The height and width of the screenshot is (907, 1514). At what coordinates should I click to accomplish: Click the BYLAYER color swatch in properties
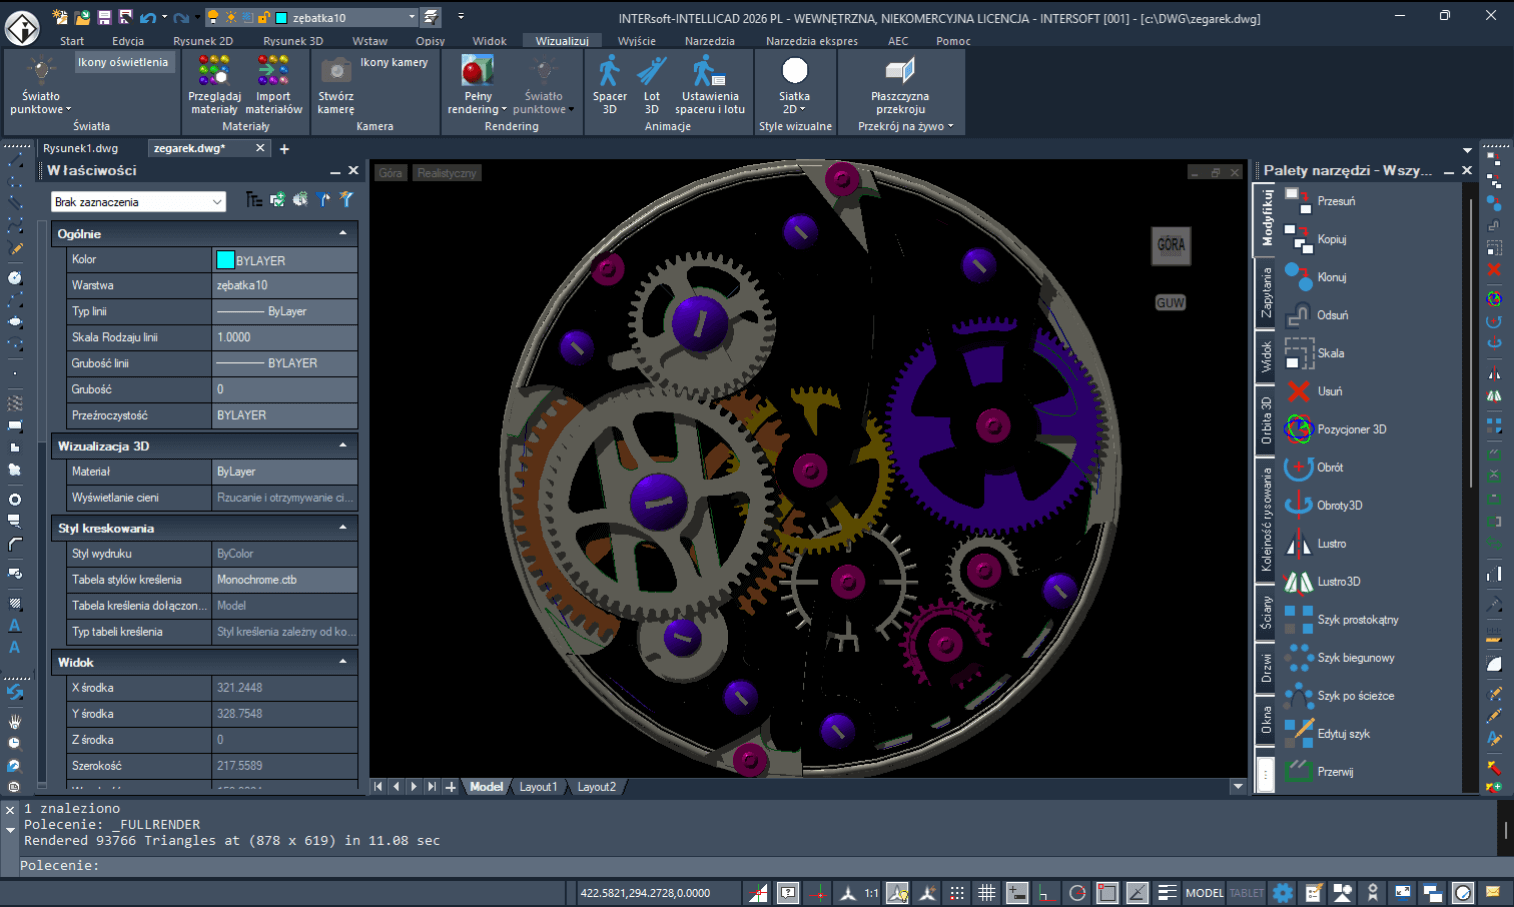coord(227,259)
